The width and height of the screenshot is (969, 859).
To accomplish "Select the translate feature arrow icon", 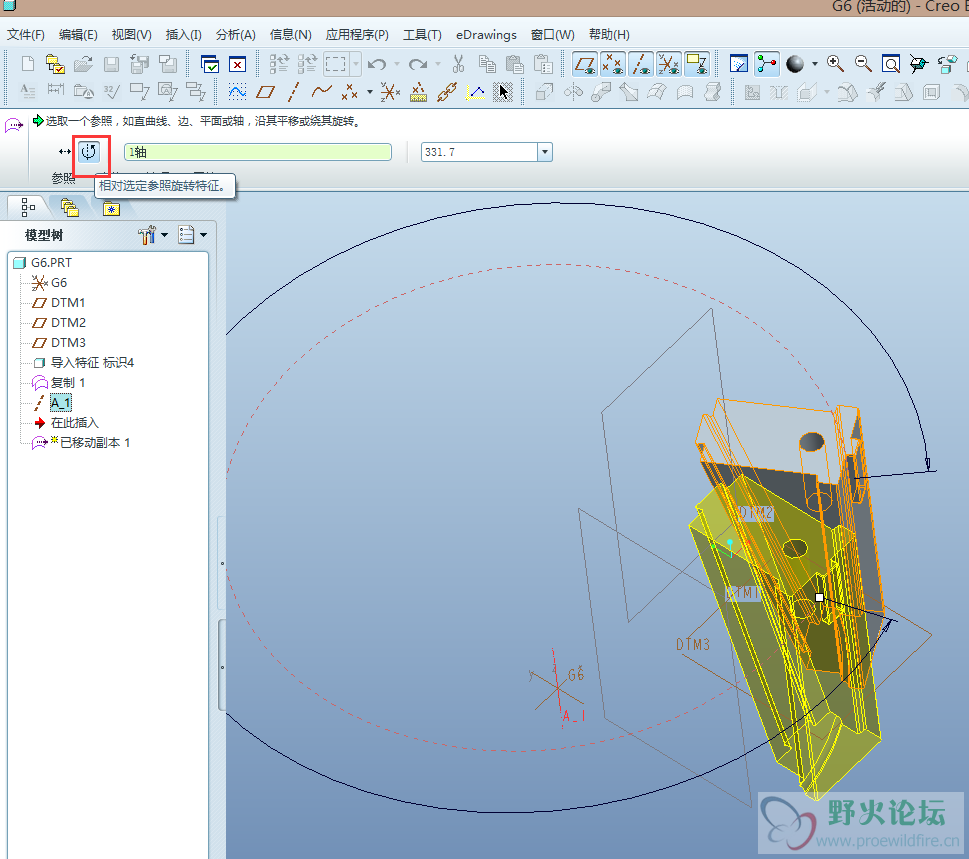I will pyautogui.click(x=65, y=152).
